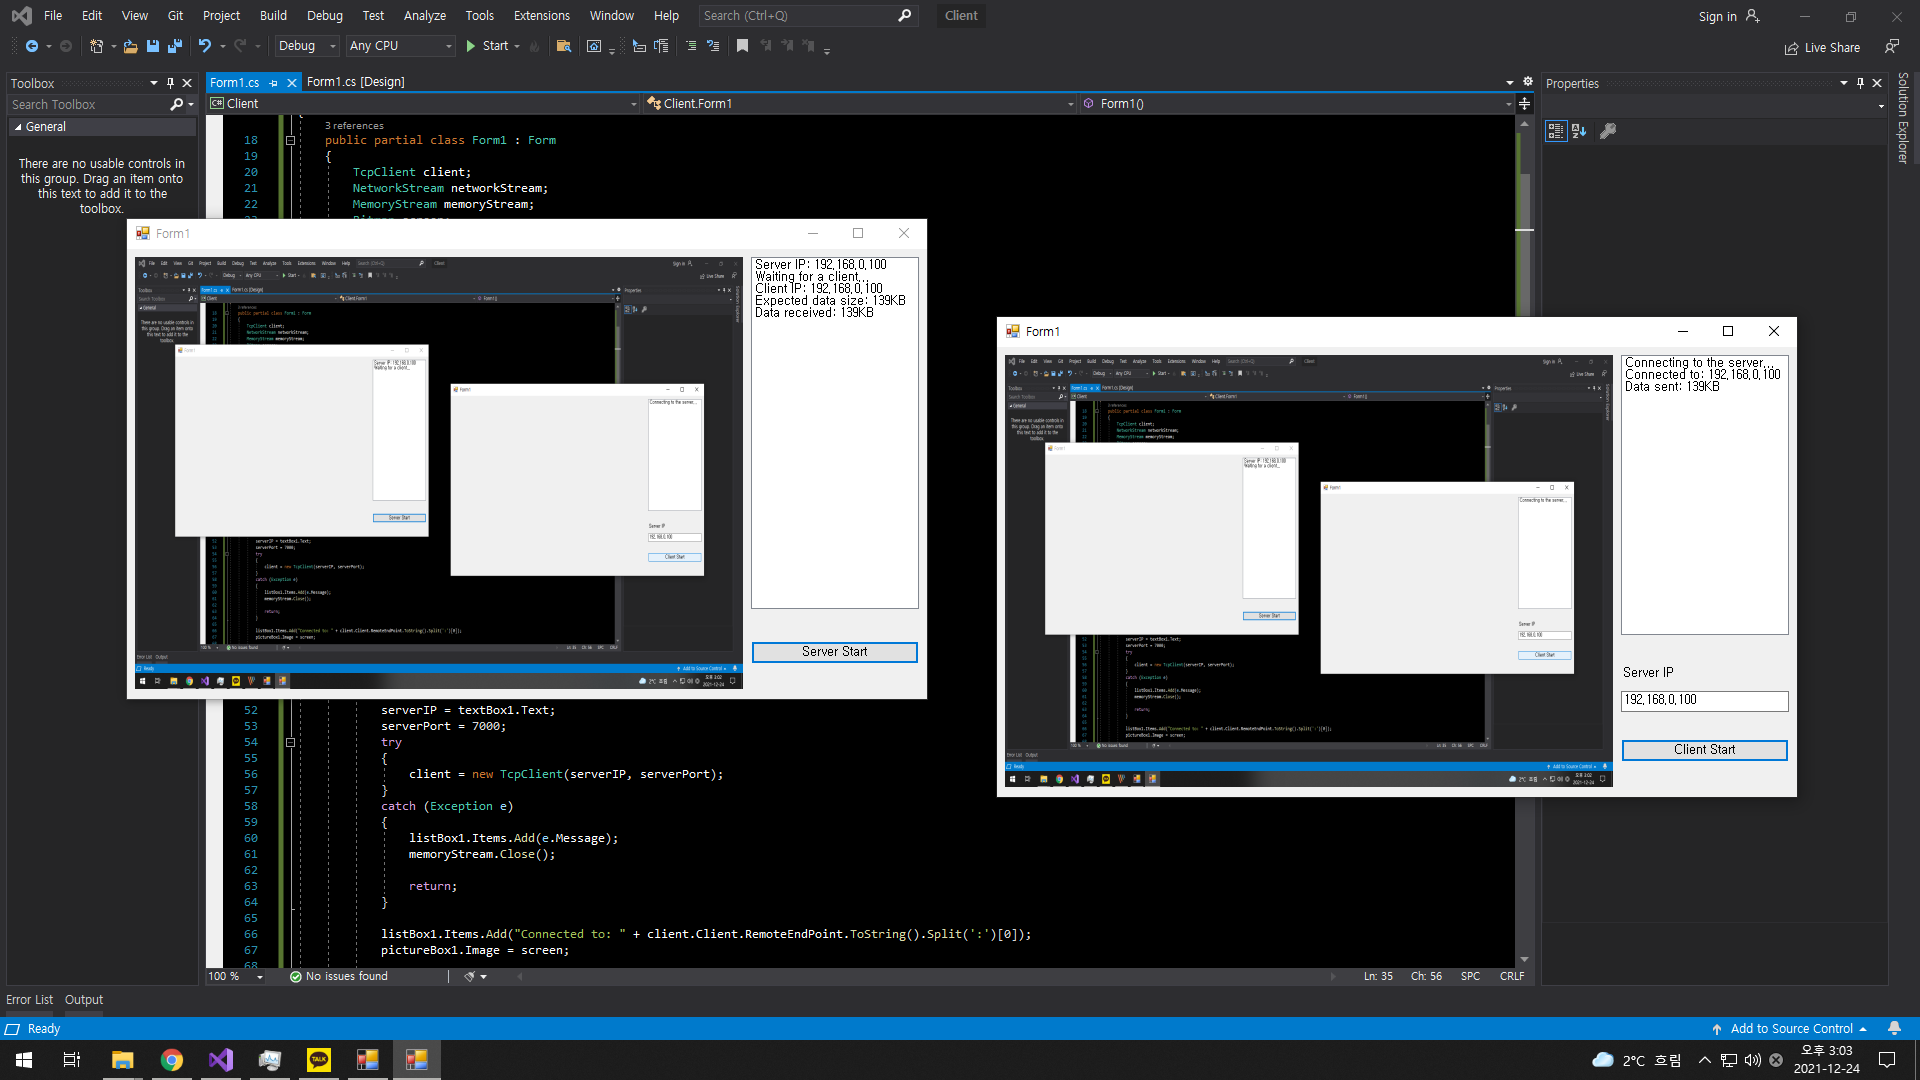Viewport: 1920px width, 1080px height.
Task: Collapse the class Form1 code outline box
Action: coord(290,141)
